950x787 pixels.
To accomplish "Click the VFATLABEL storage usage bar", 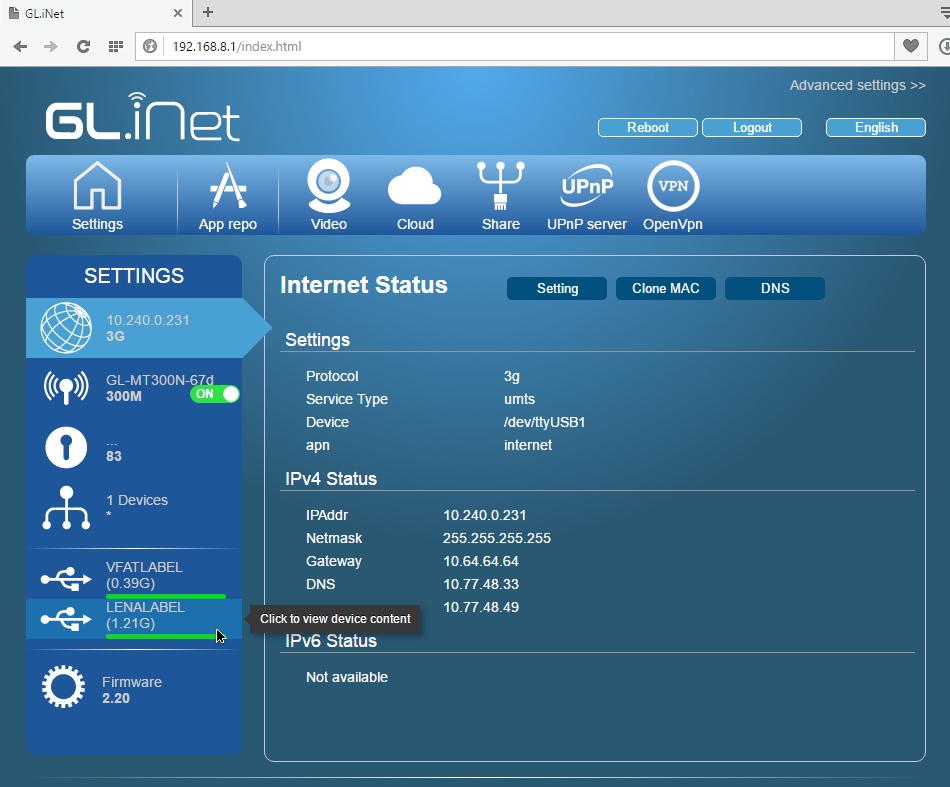I will [x=166, y=596].
